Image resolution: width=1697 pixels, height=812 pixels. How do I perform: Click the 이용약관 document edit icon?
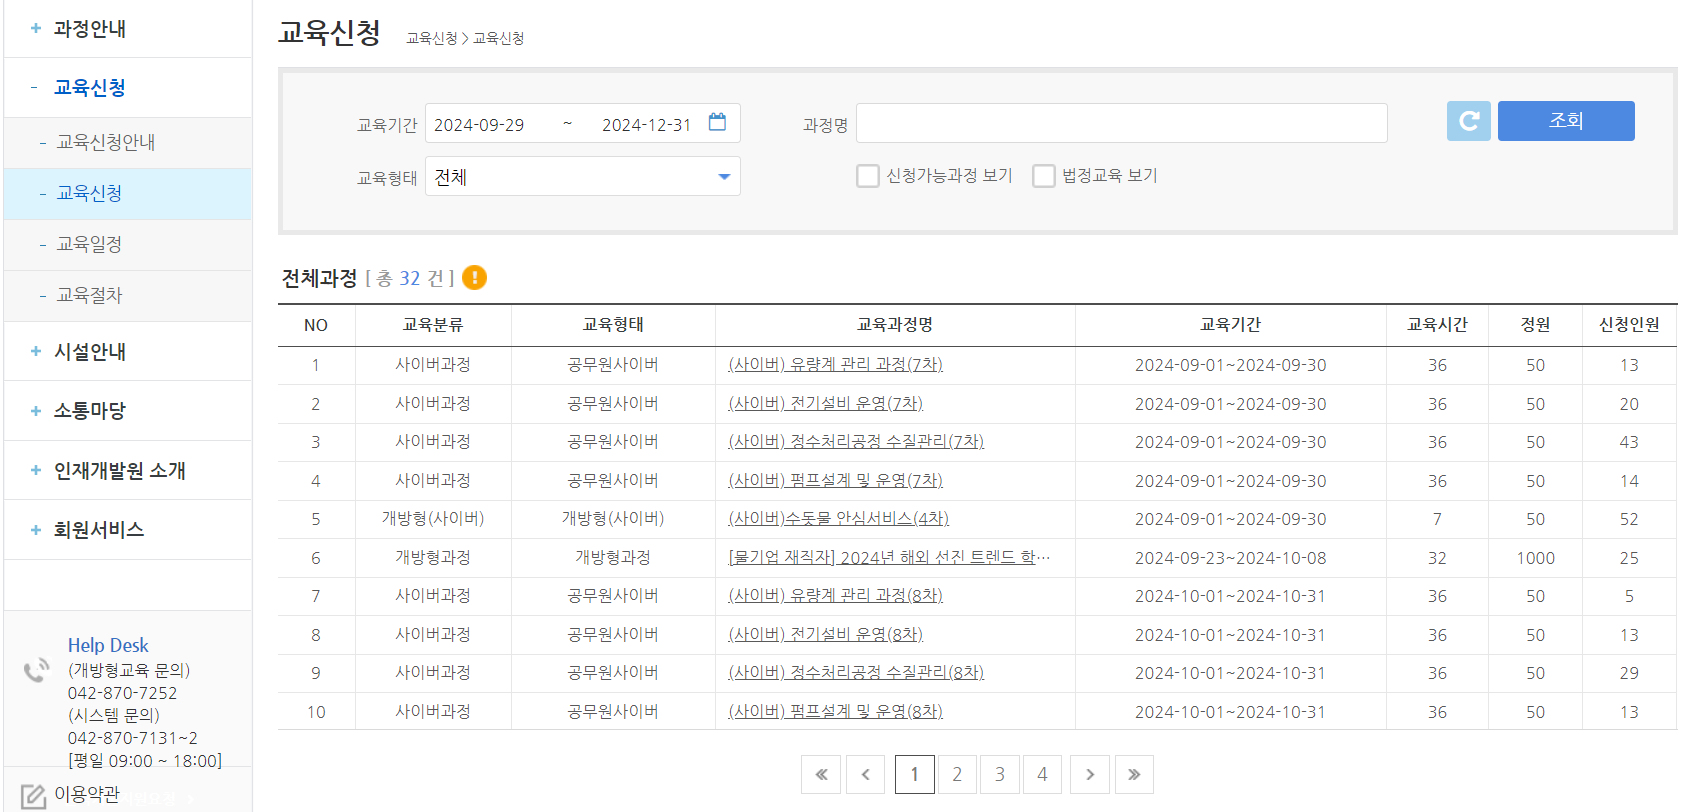tap(33, 796)
